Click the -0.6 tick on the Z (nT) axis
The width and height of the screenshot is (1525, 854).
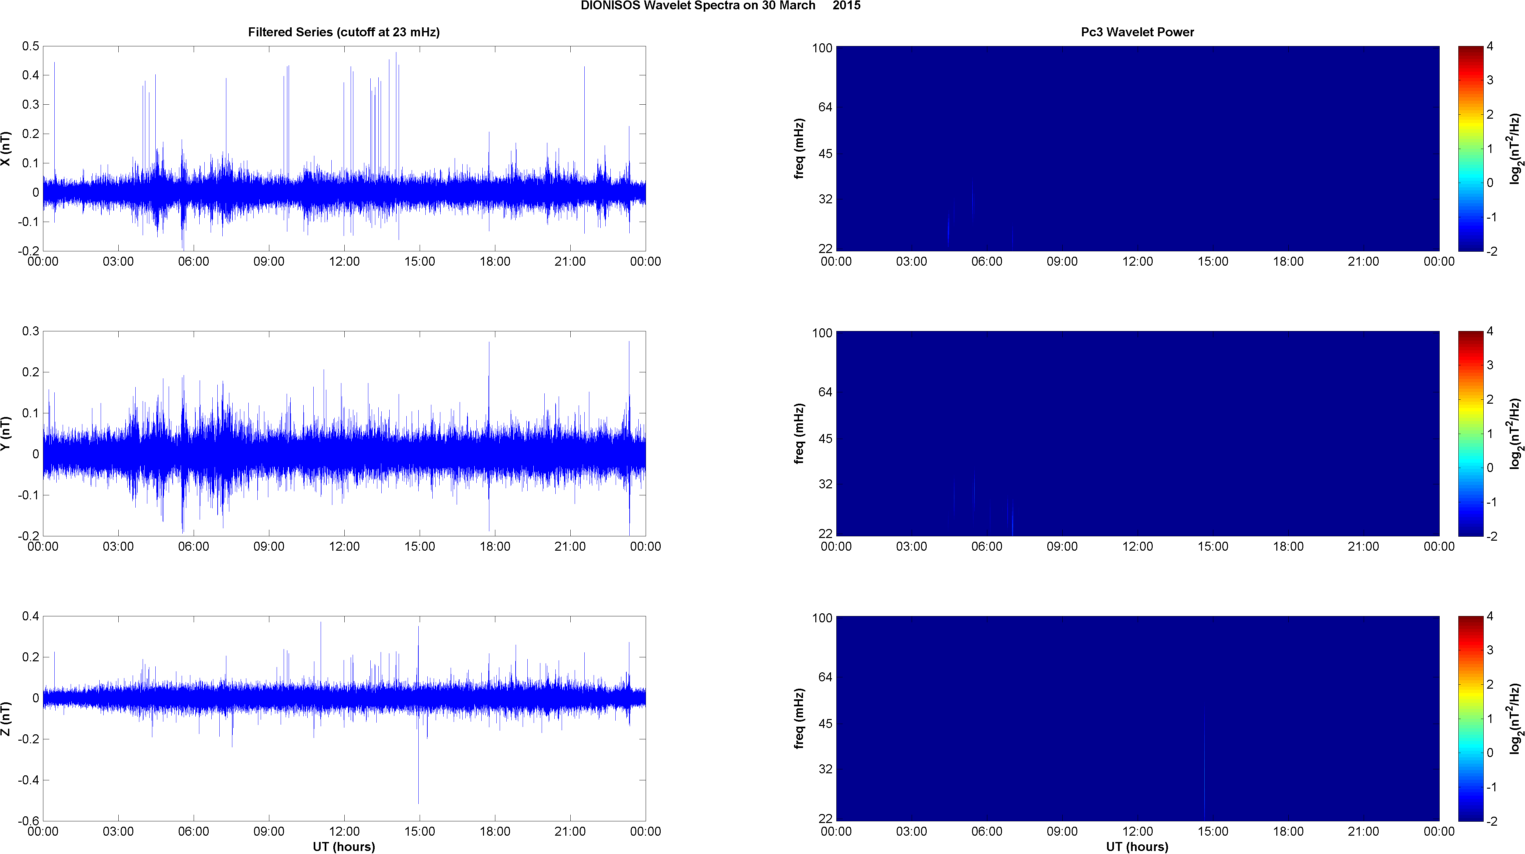[28, 822]
